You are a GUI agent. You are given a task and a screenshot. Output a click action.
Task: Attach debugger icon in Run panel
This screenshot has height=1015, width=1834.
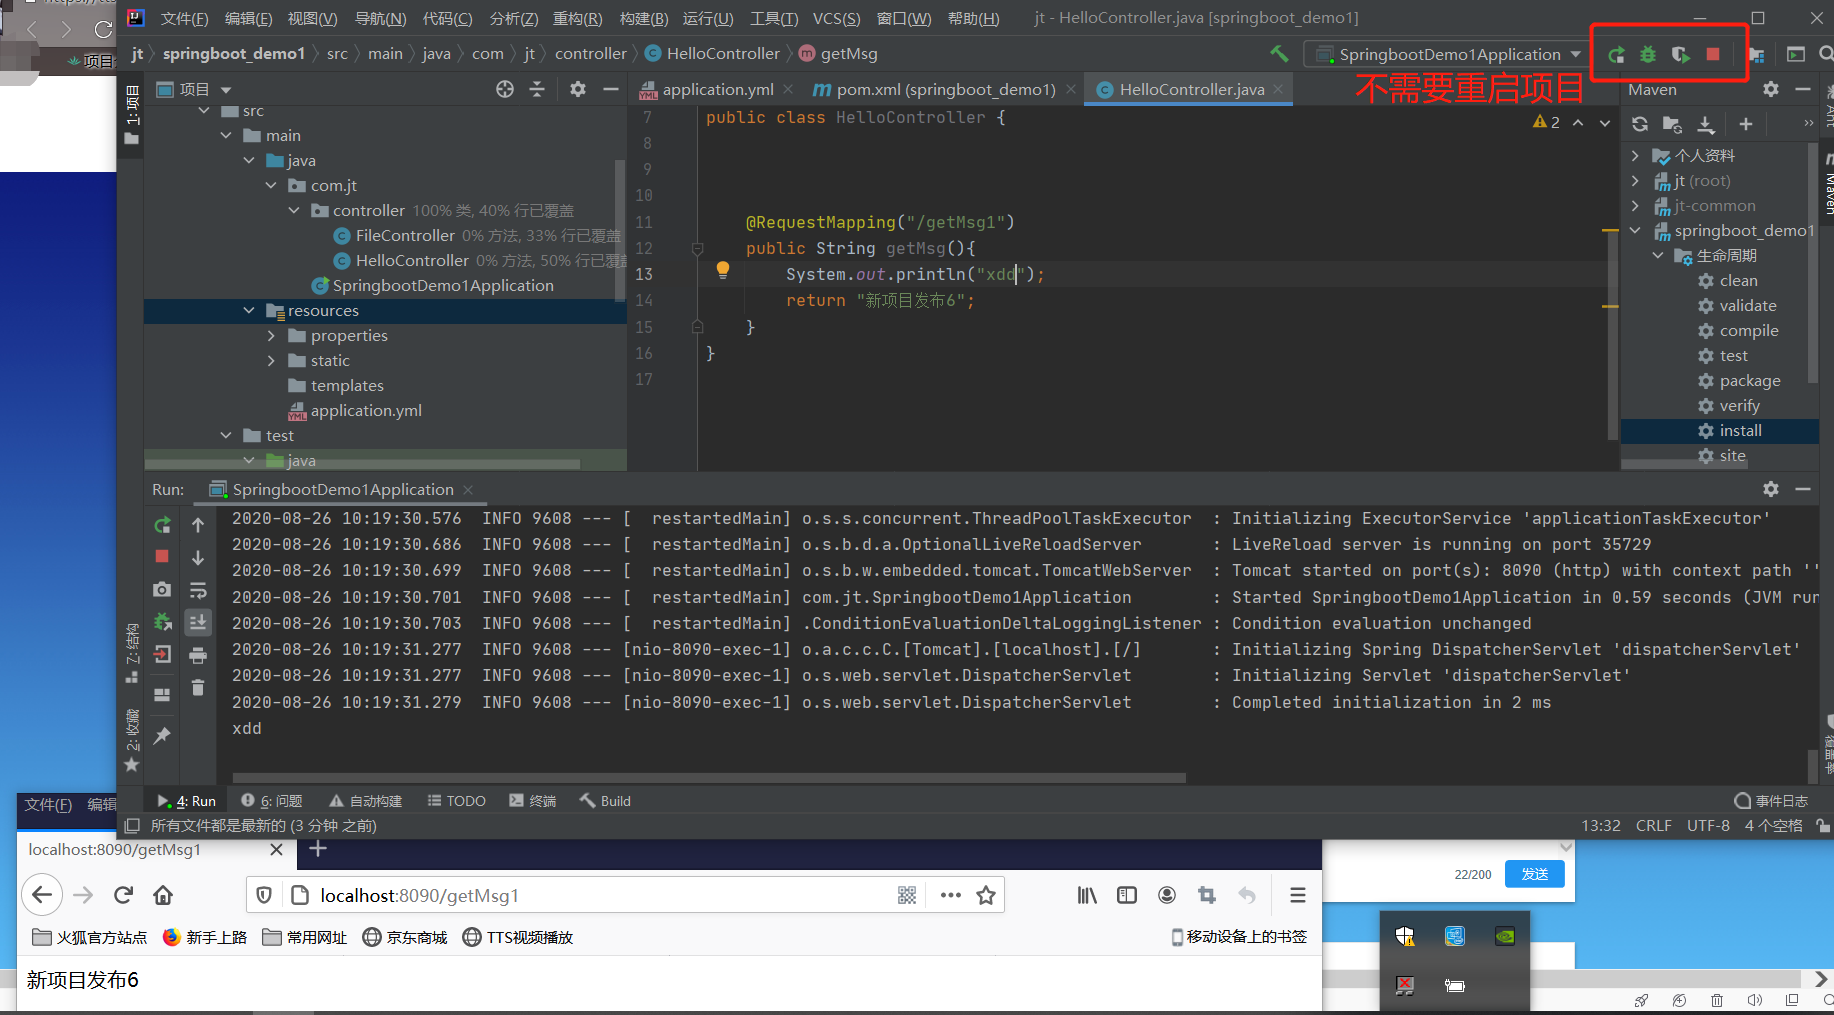click(162, 622)
